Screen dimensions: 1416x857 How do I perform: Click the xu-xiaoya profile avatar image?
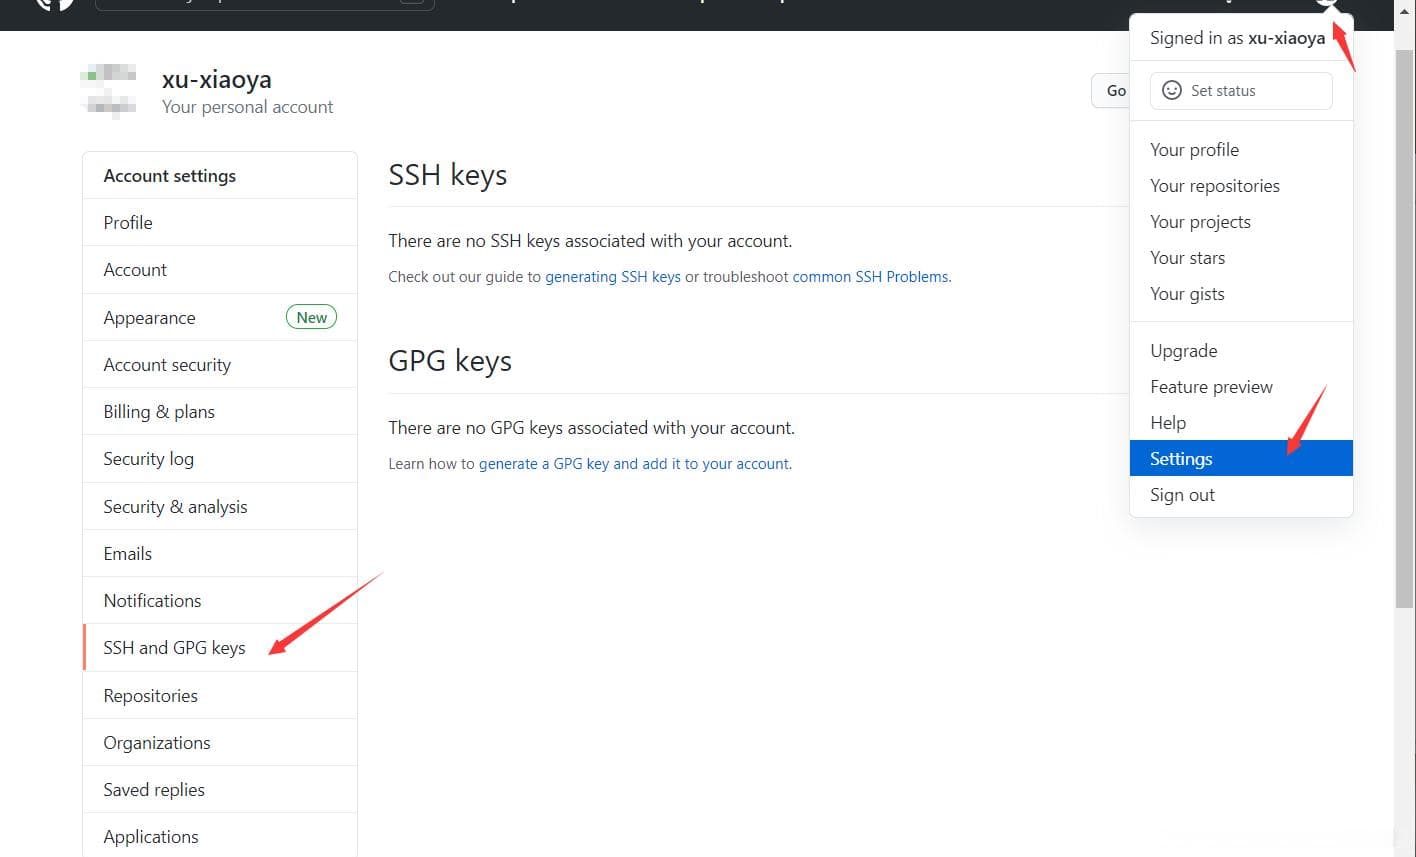110,91
